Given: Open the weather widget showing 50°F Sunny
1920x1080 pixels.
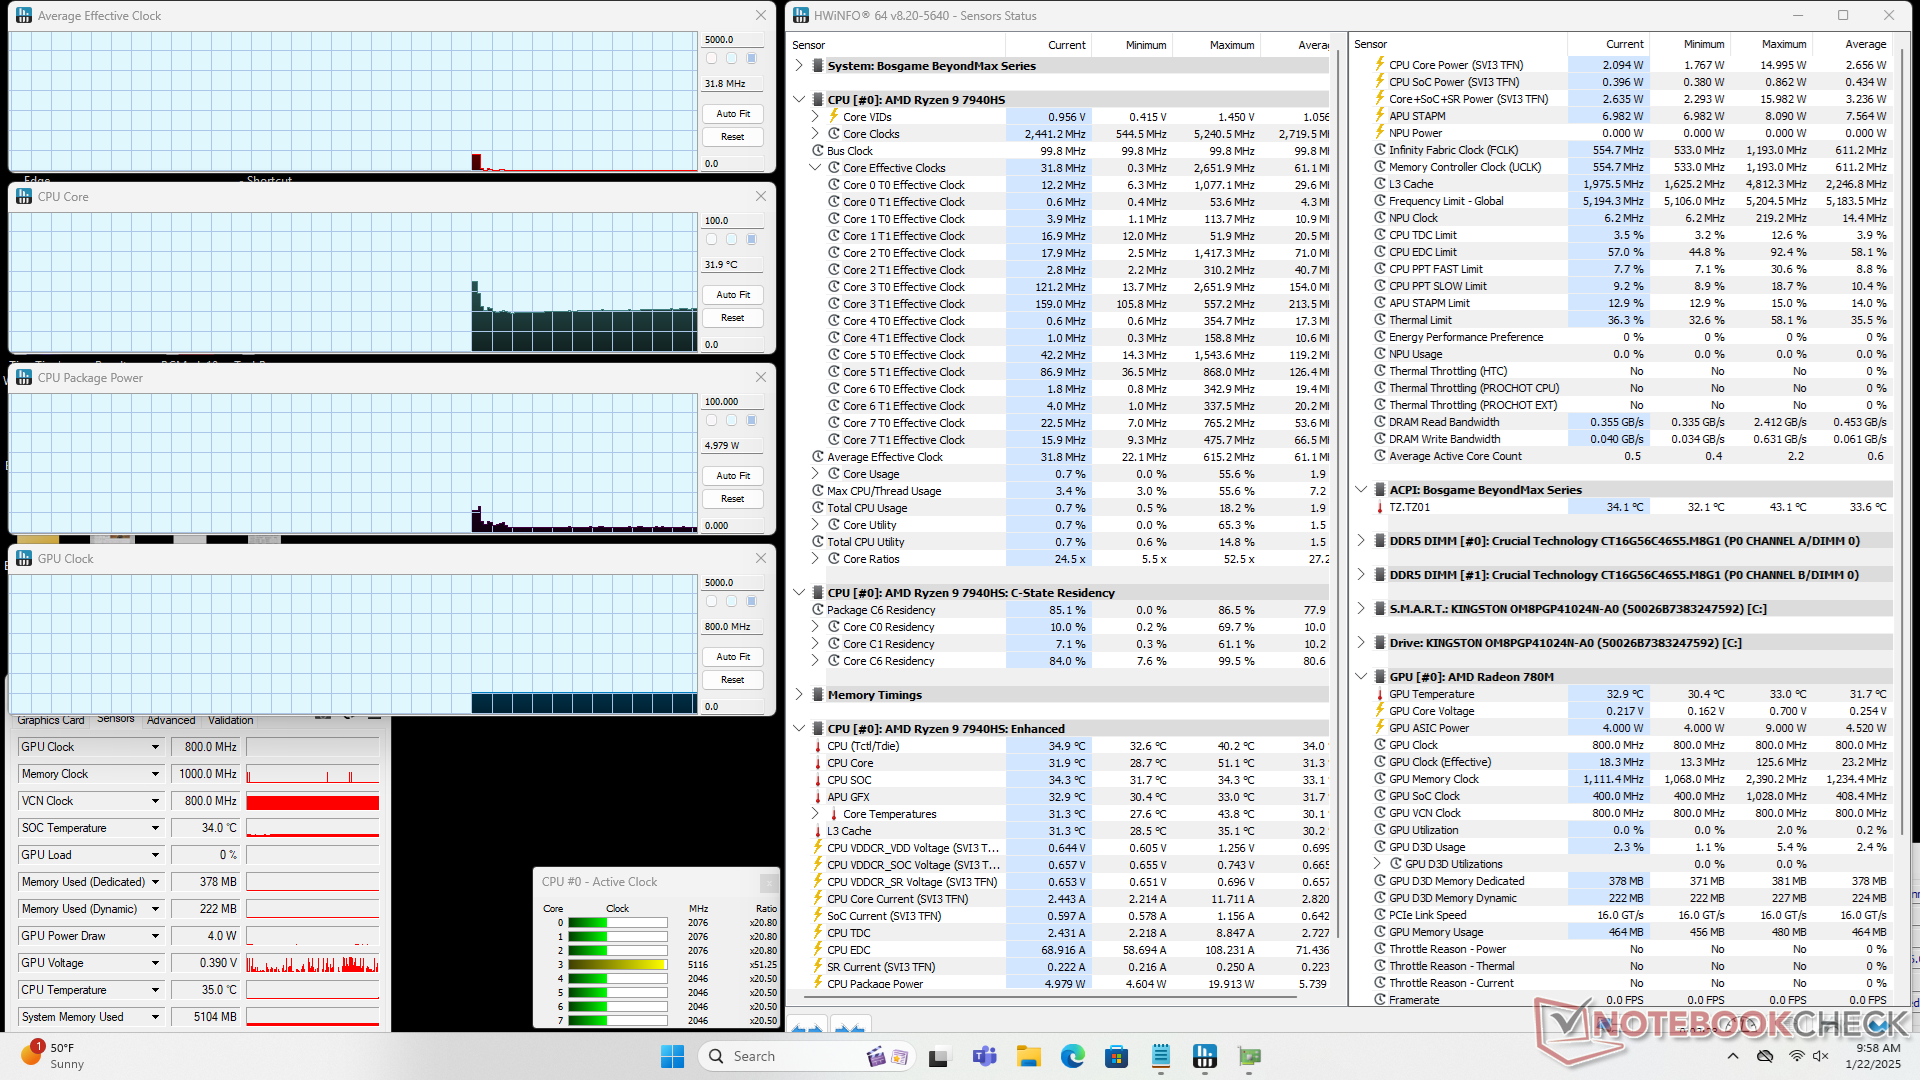Looking at the screenshot, I should coord(53,1056).
